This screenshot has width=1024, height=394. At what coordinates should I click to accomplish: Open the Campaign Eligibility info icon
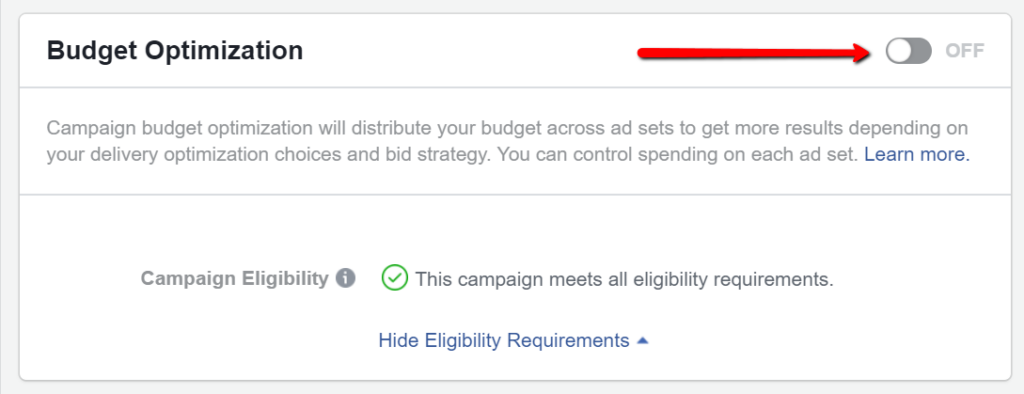click(x=345, y=278)
